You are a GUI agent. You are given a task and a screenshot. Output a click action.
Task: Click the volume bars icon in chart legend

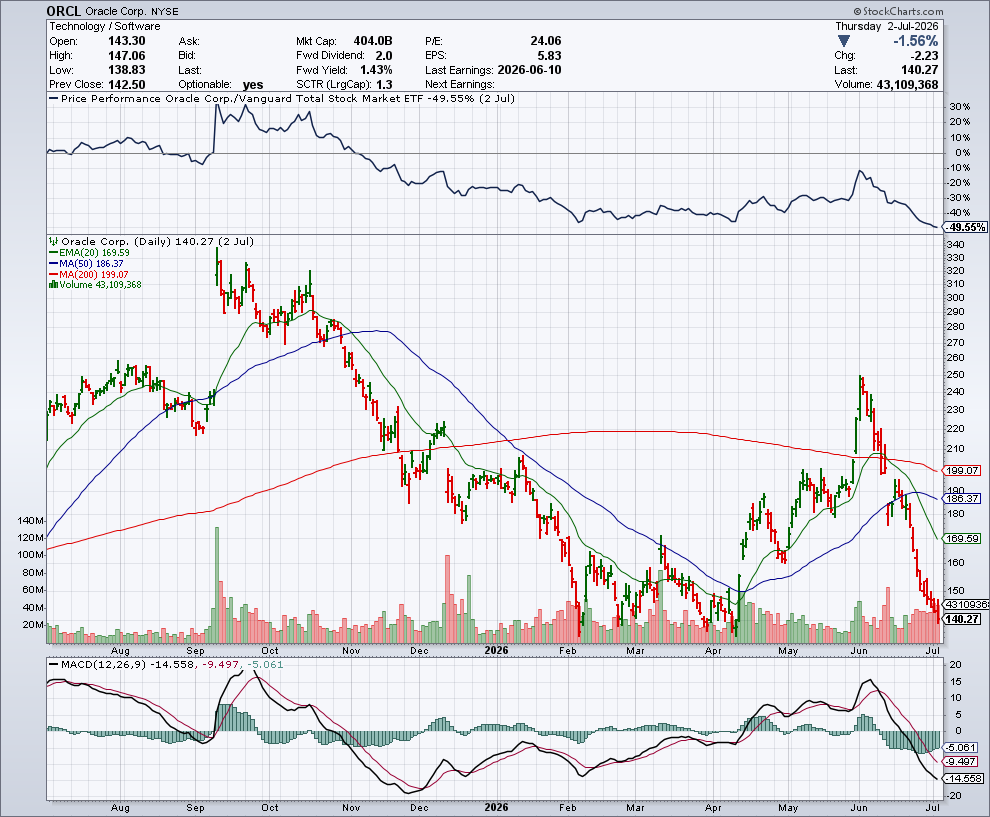point(54,285)
